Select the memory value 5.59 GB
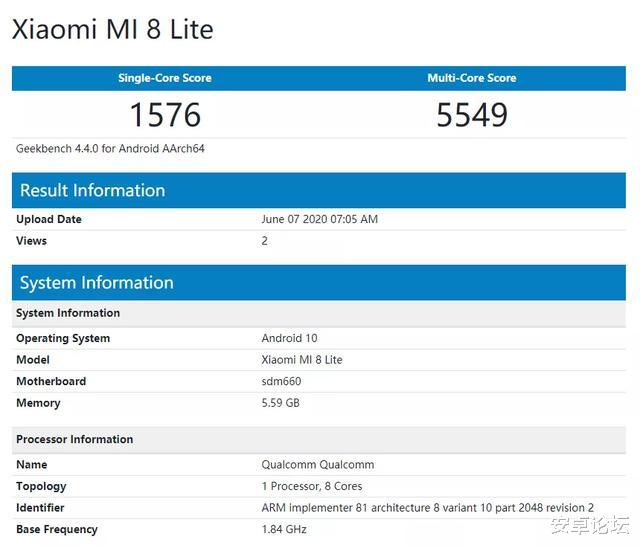The image size is (640, 548). 280,403
